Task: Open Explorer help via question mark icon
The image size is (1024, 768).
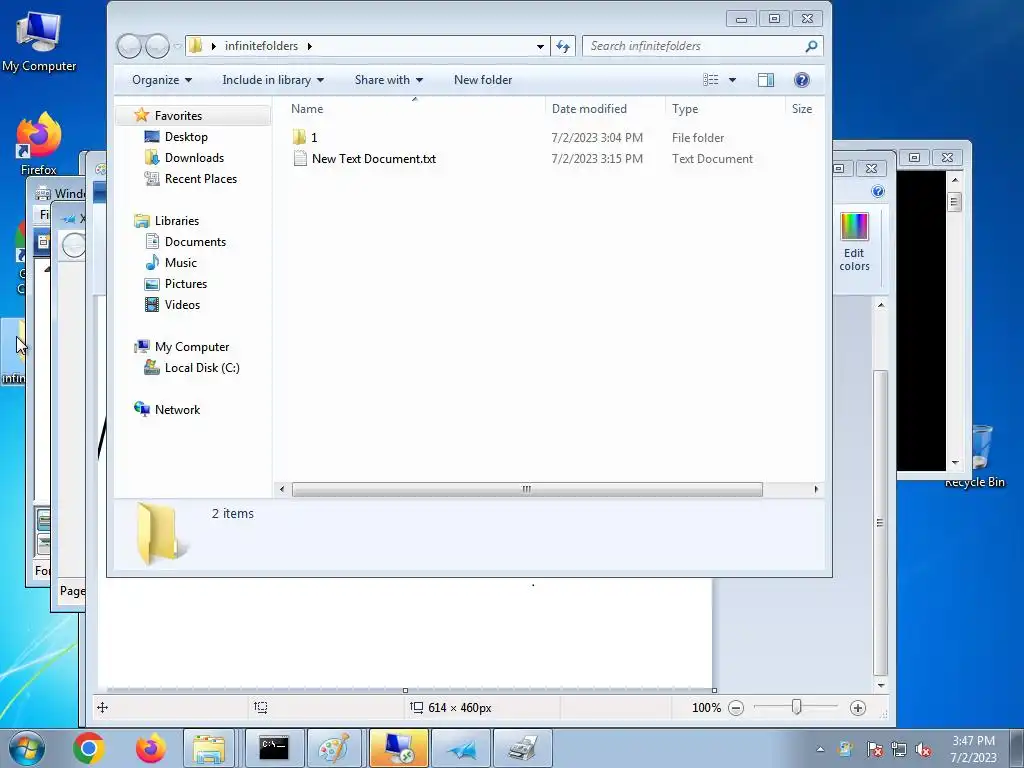Action: (x=801, y=80)
